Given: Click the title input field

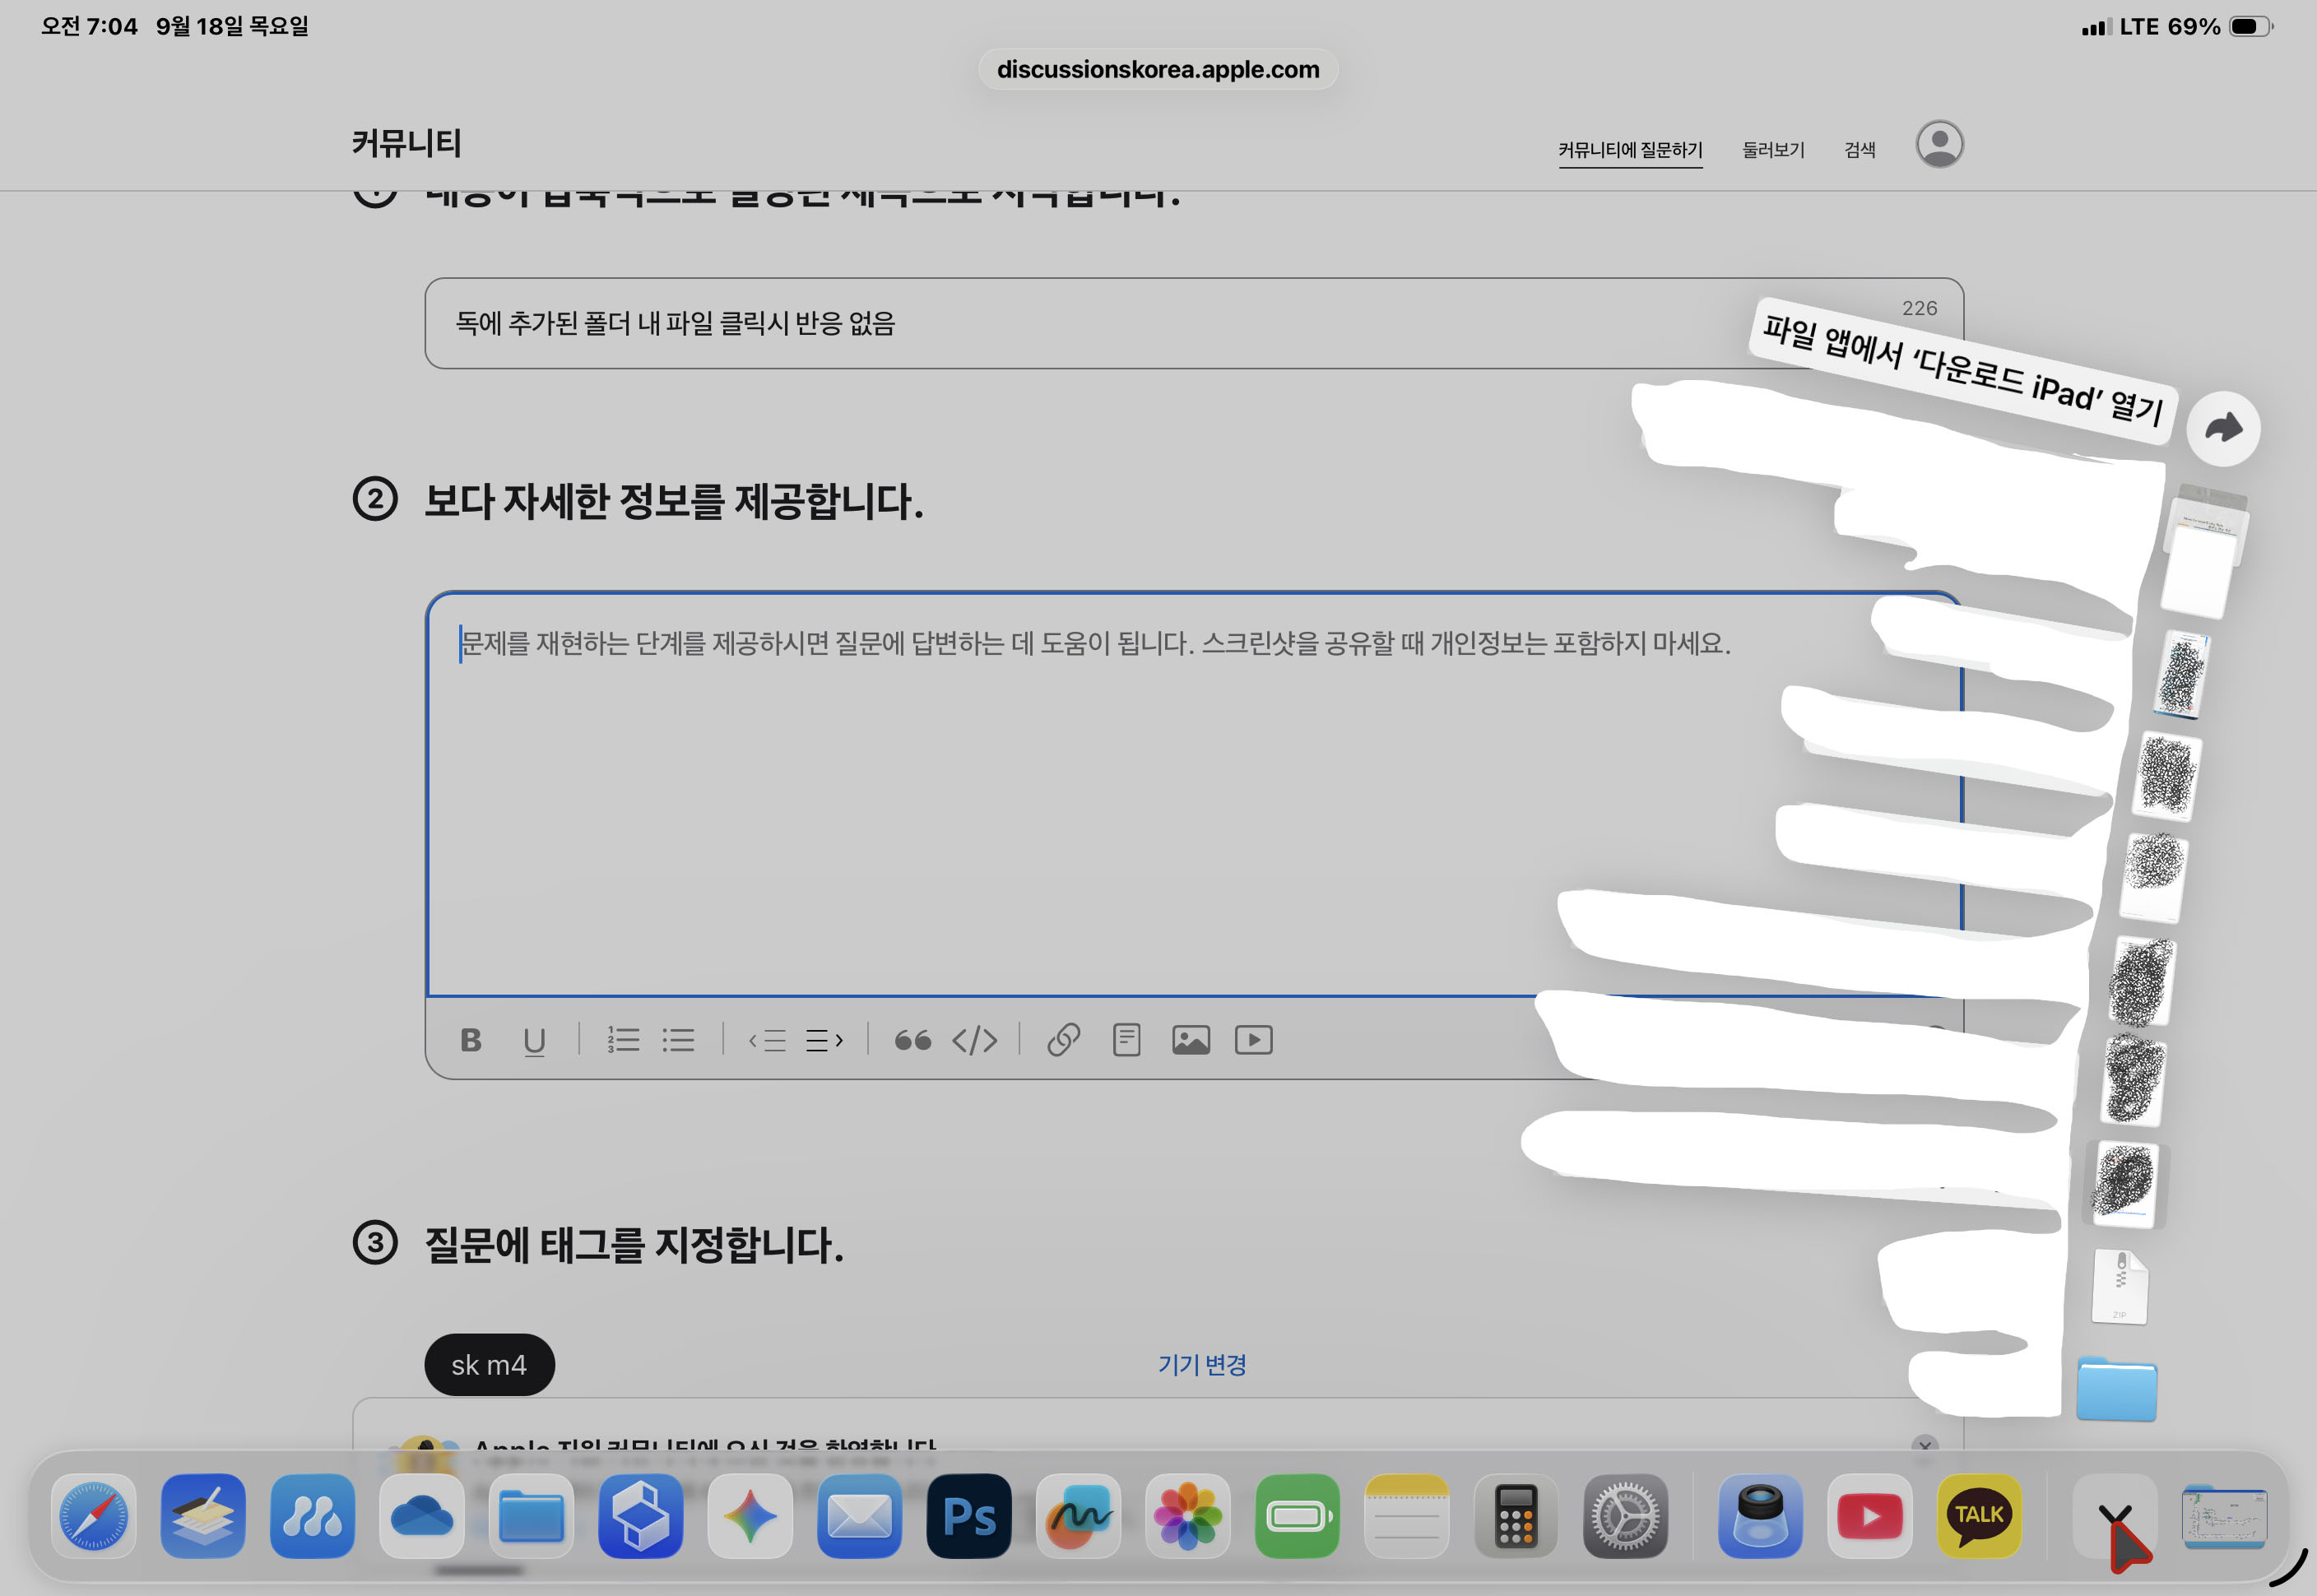Looking at the screenshot, I should (x=1000, y=323).
